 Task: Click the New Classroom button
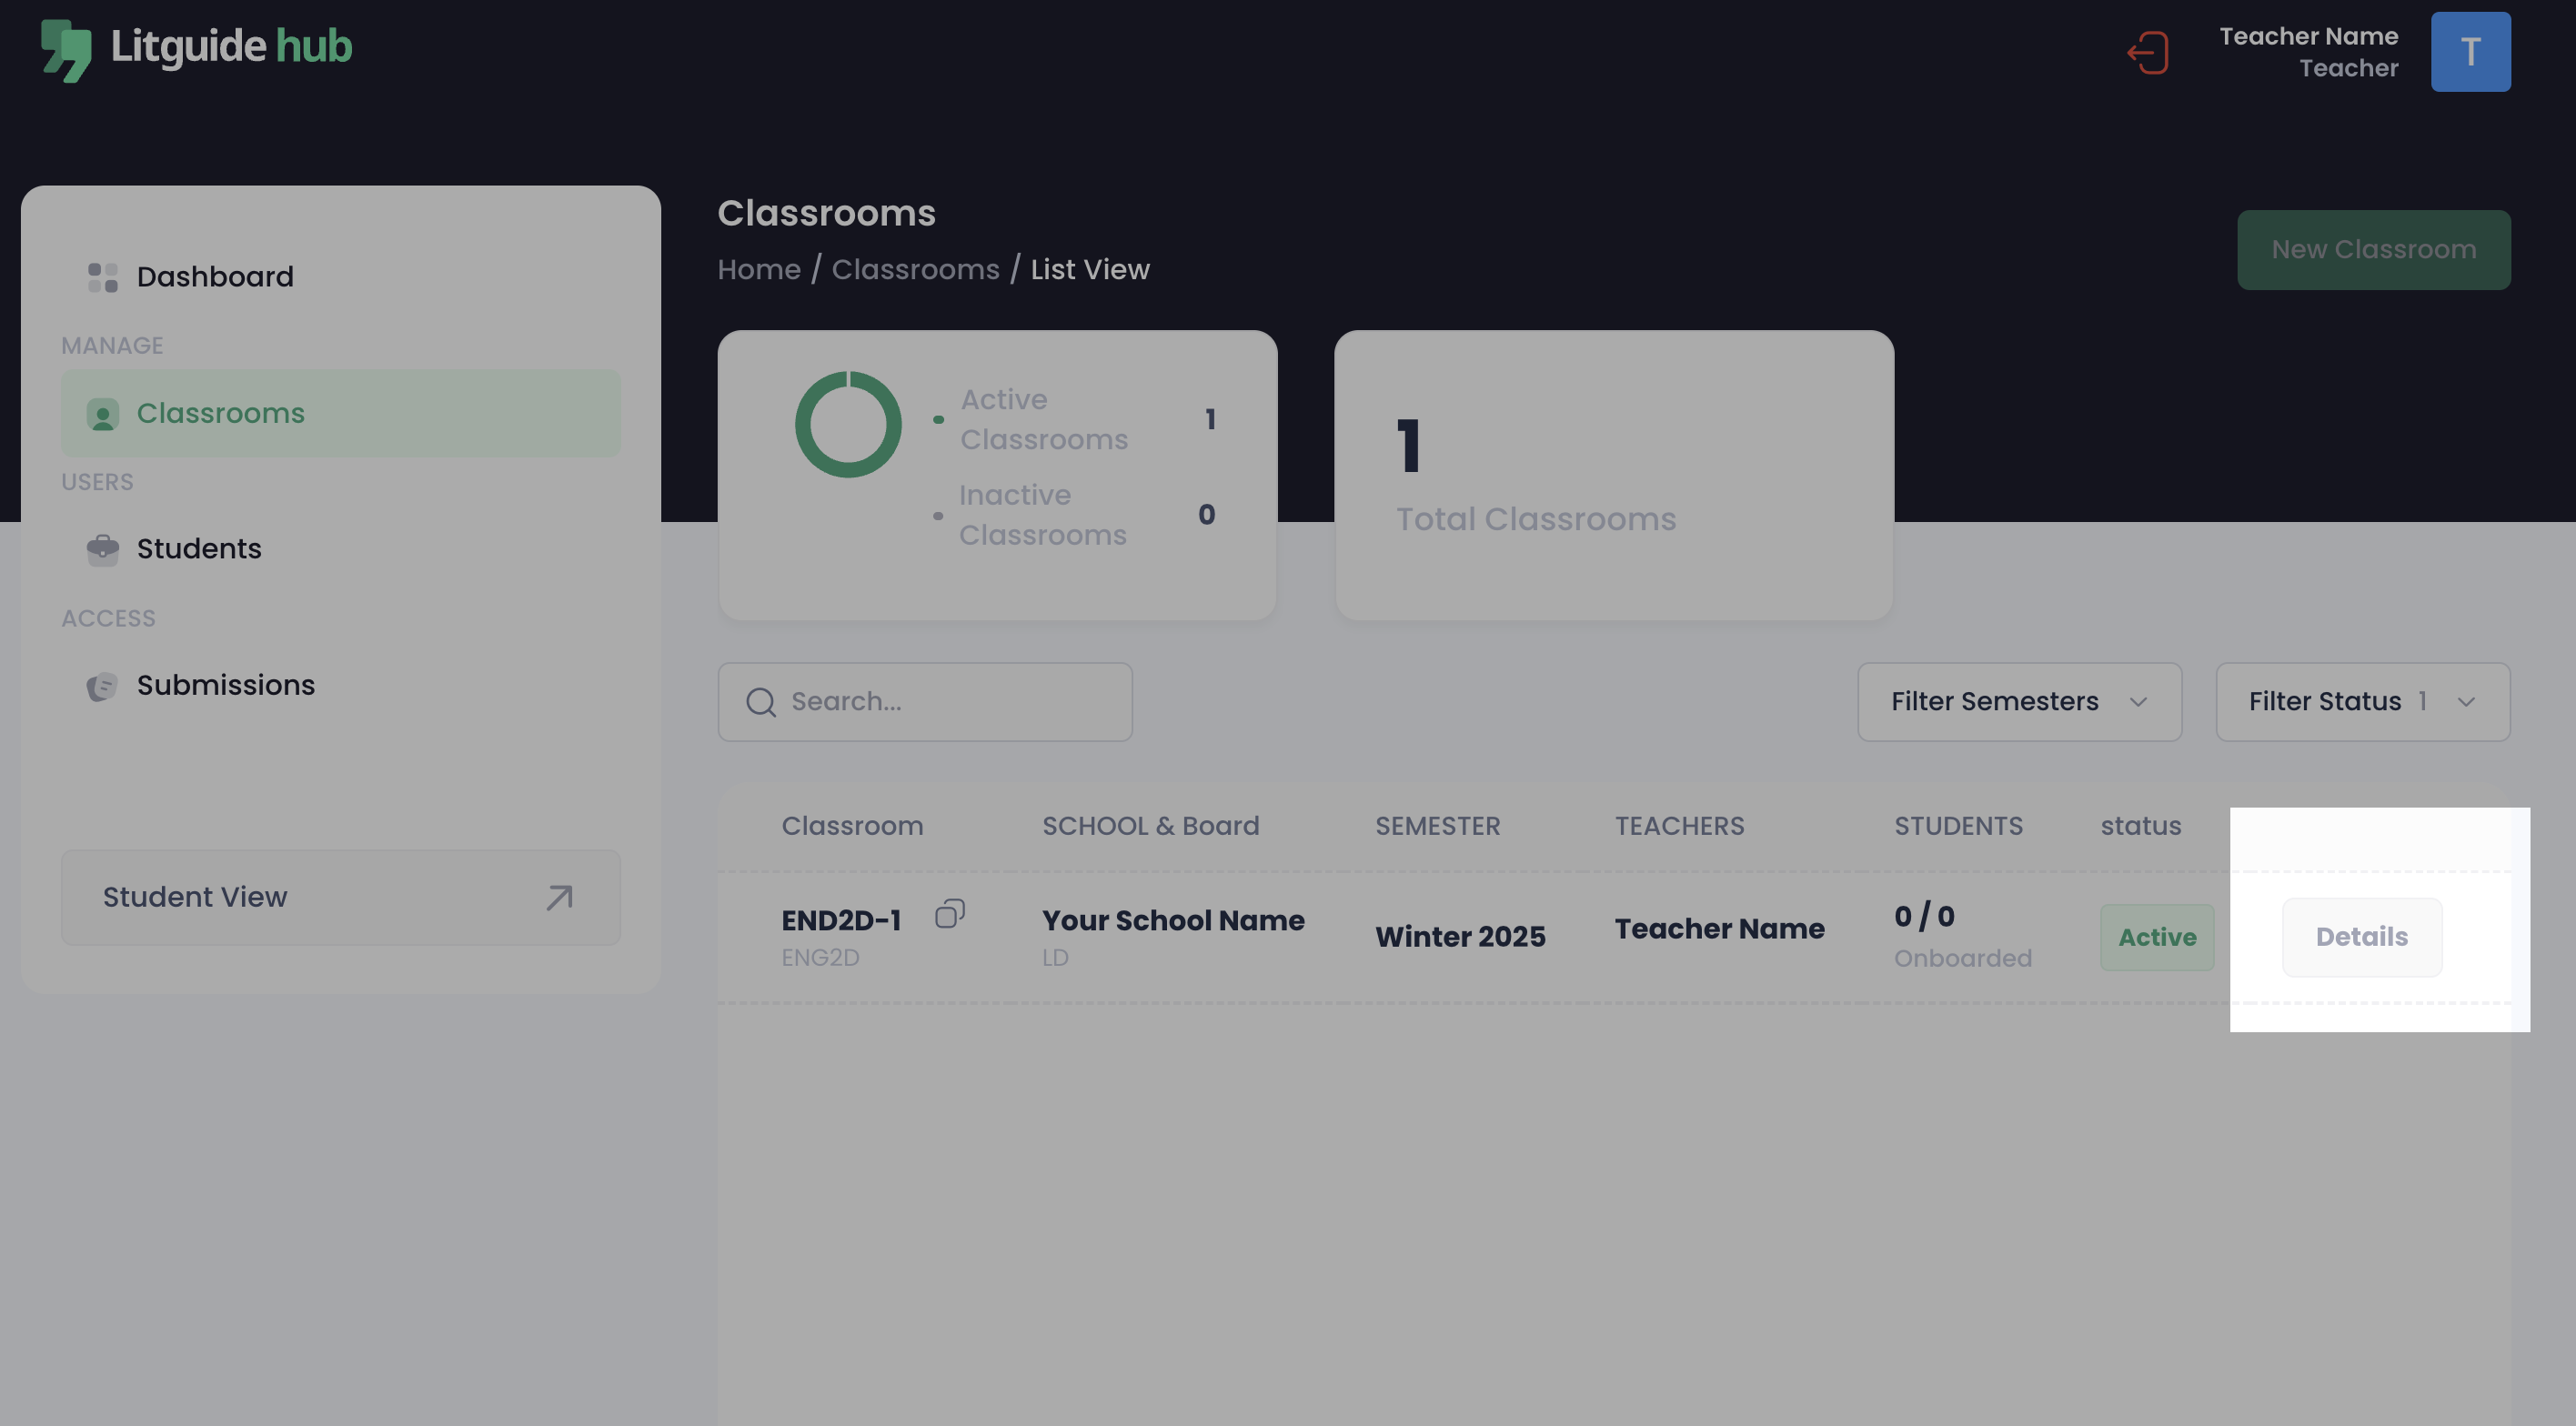[2373, 250]
